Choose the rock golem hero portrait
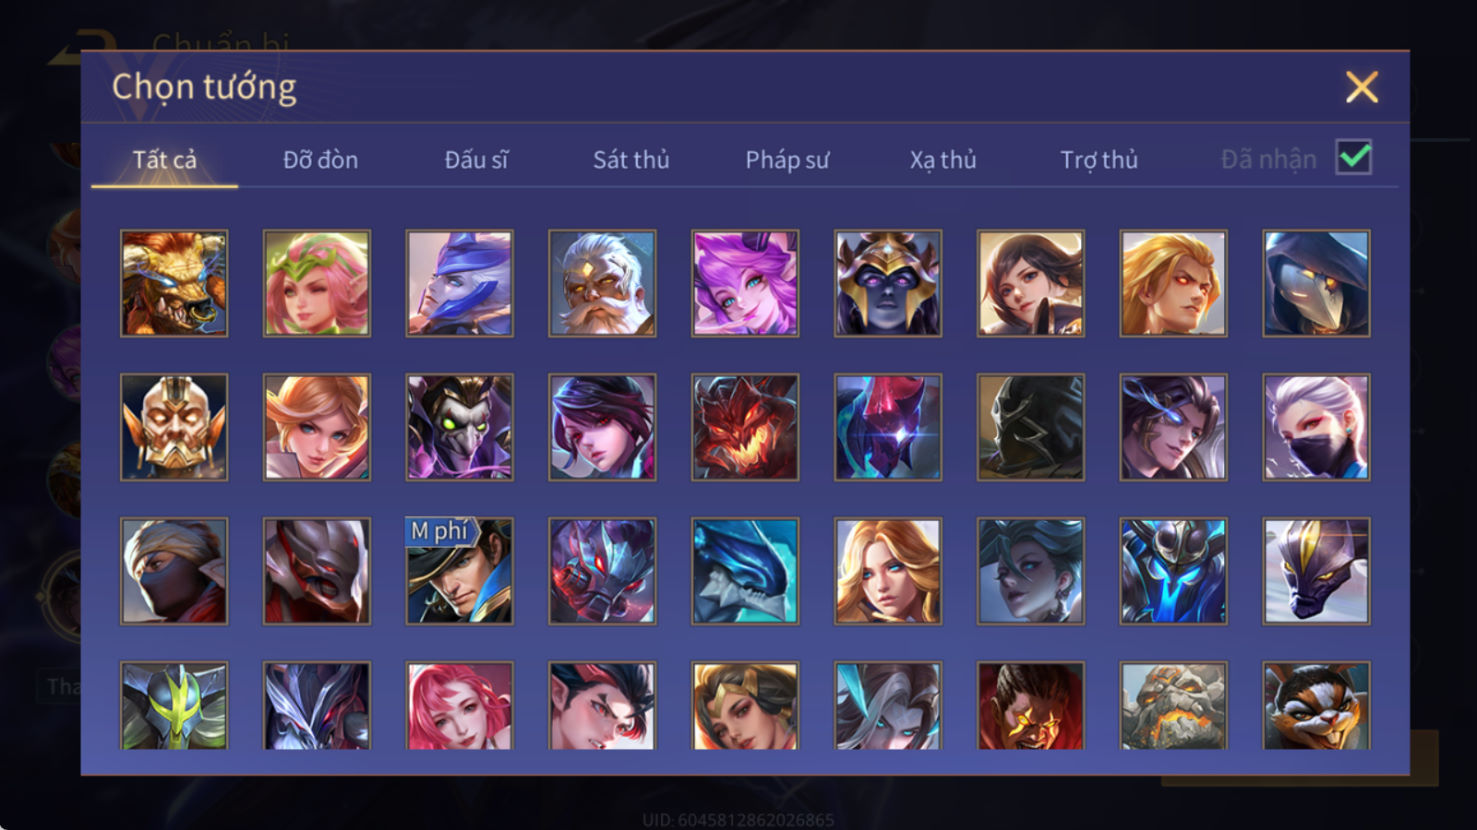This screenshot has width=1477, height=830. [x=1174, y=705]
